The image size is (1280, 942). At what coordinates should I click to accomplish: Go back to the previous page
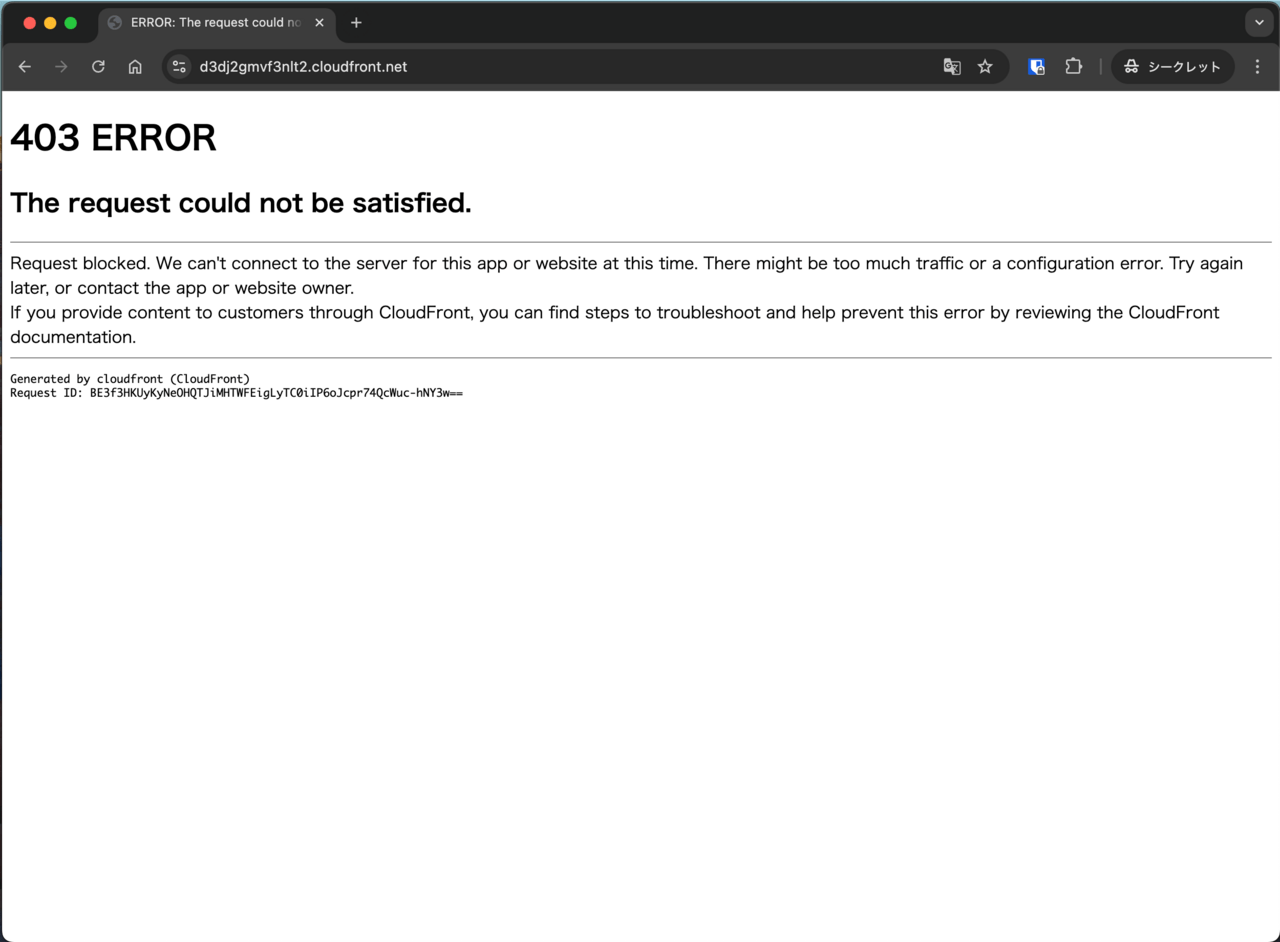(x=25, y=67)
